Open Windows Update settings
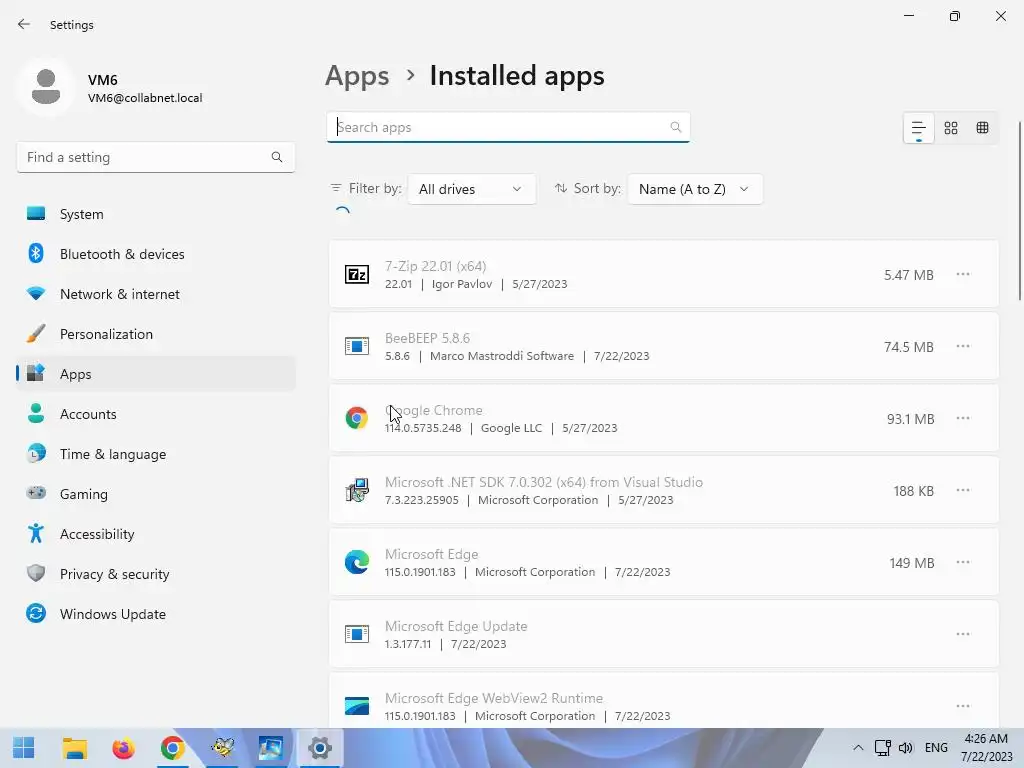 155,614
